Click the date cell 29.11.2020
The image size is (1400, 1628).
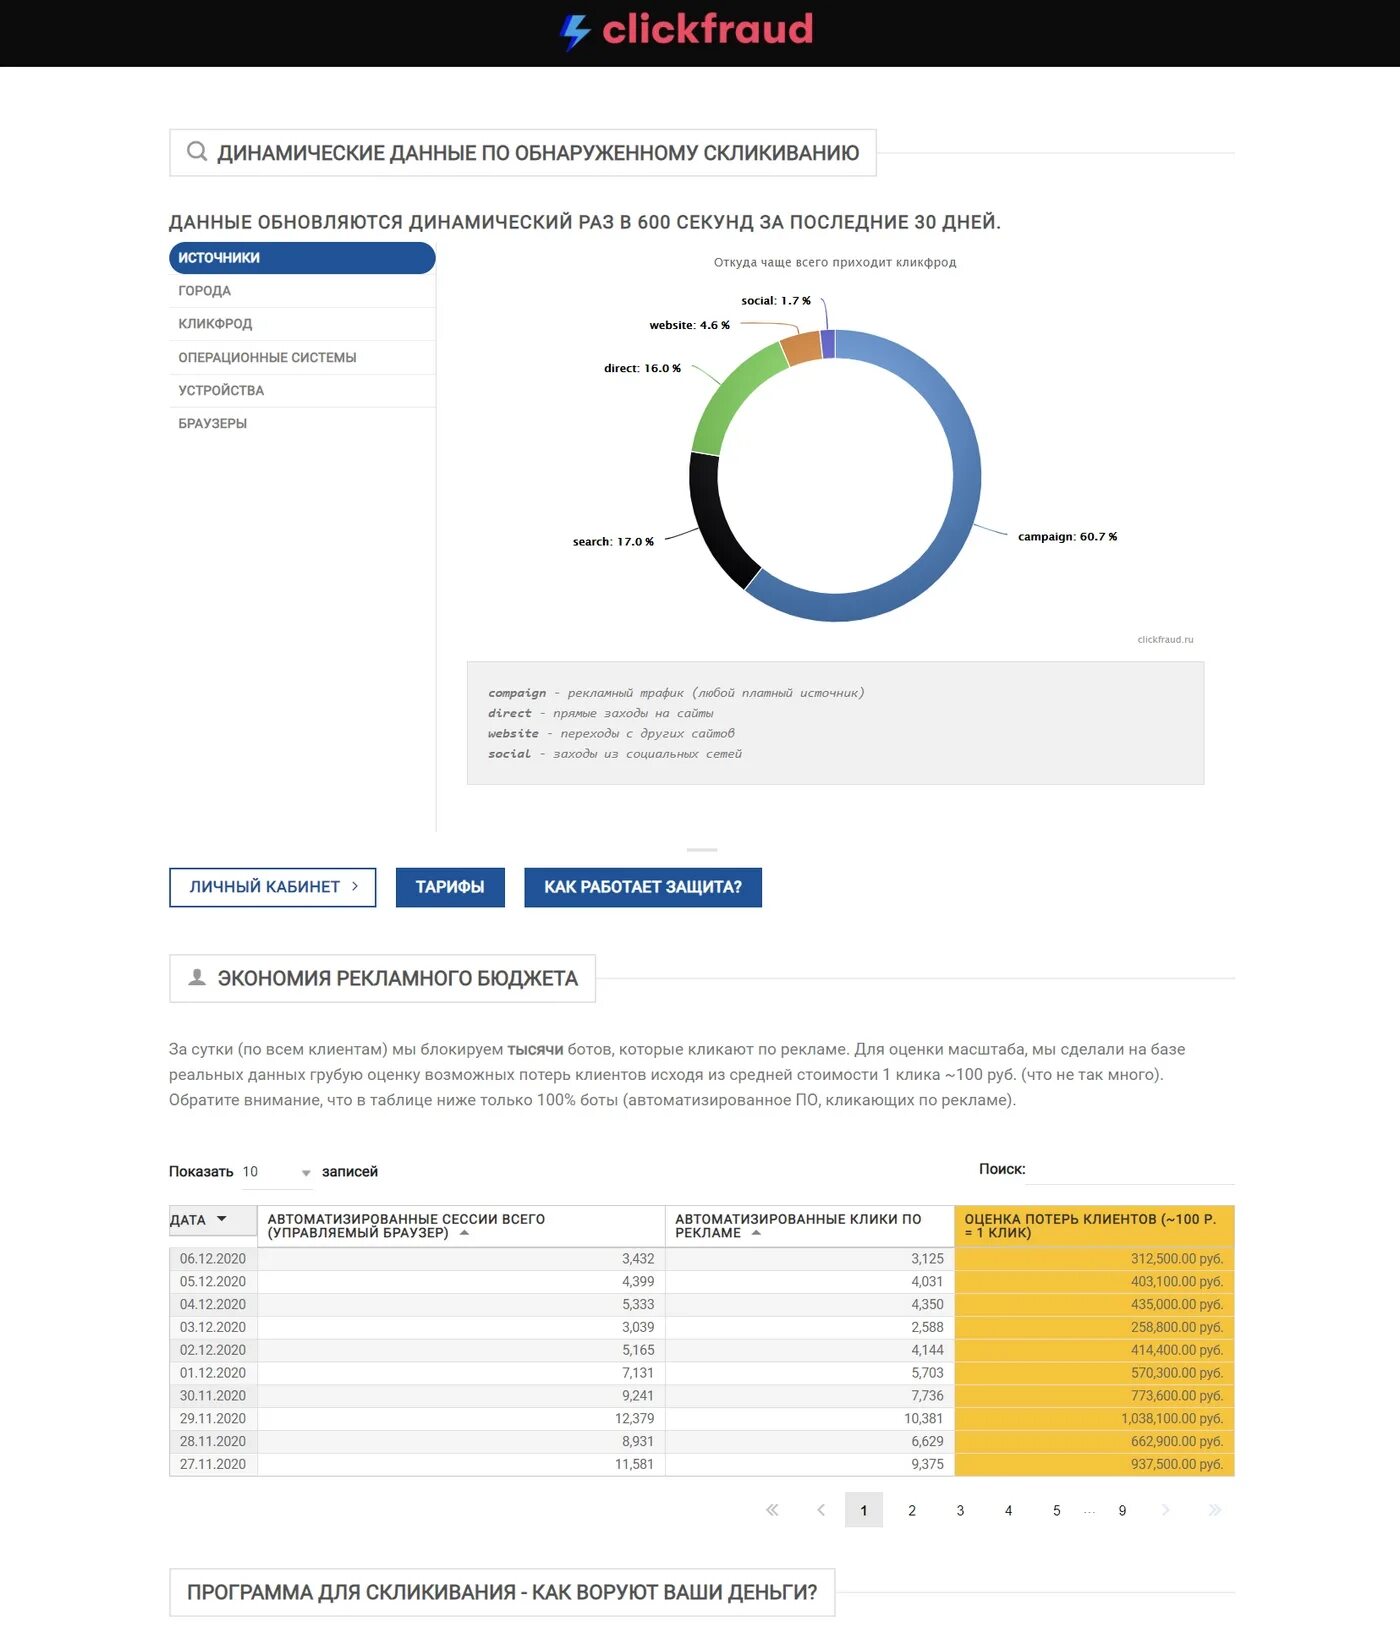tap(213, 1419)
